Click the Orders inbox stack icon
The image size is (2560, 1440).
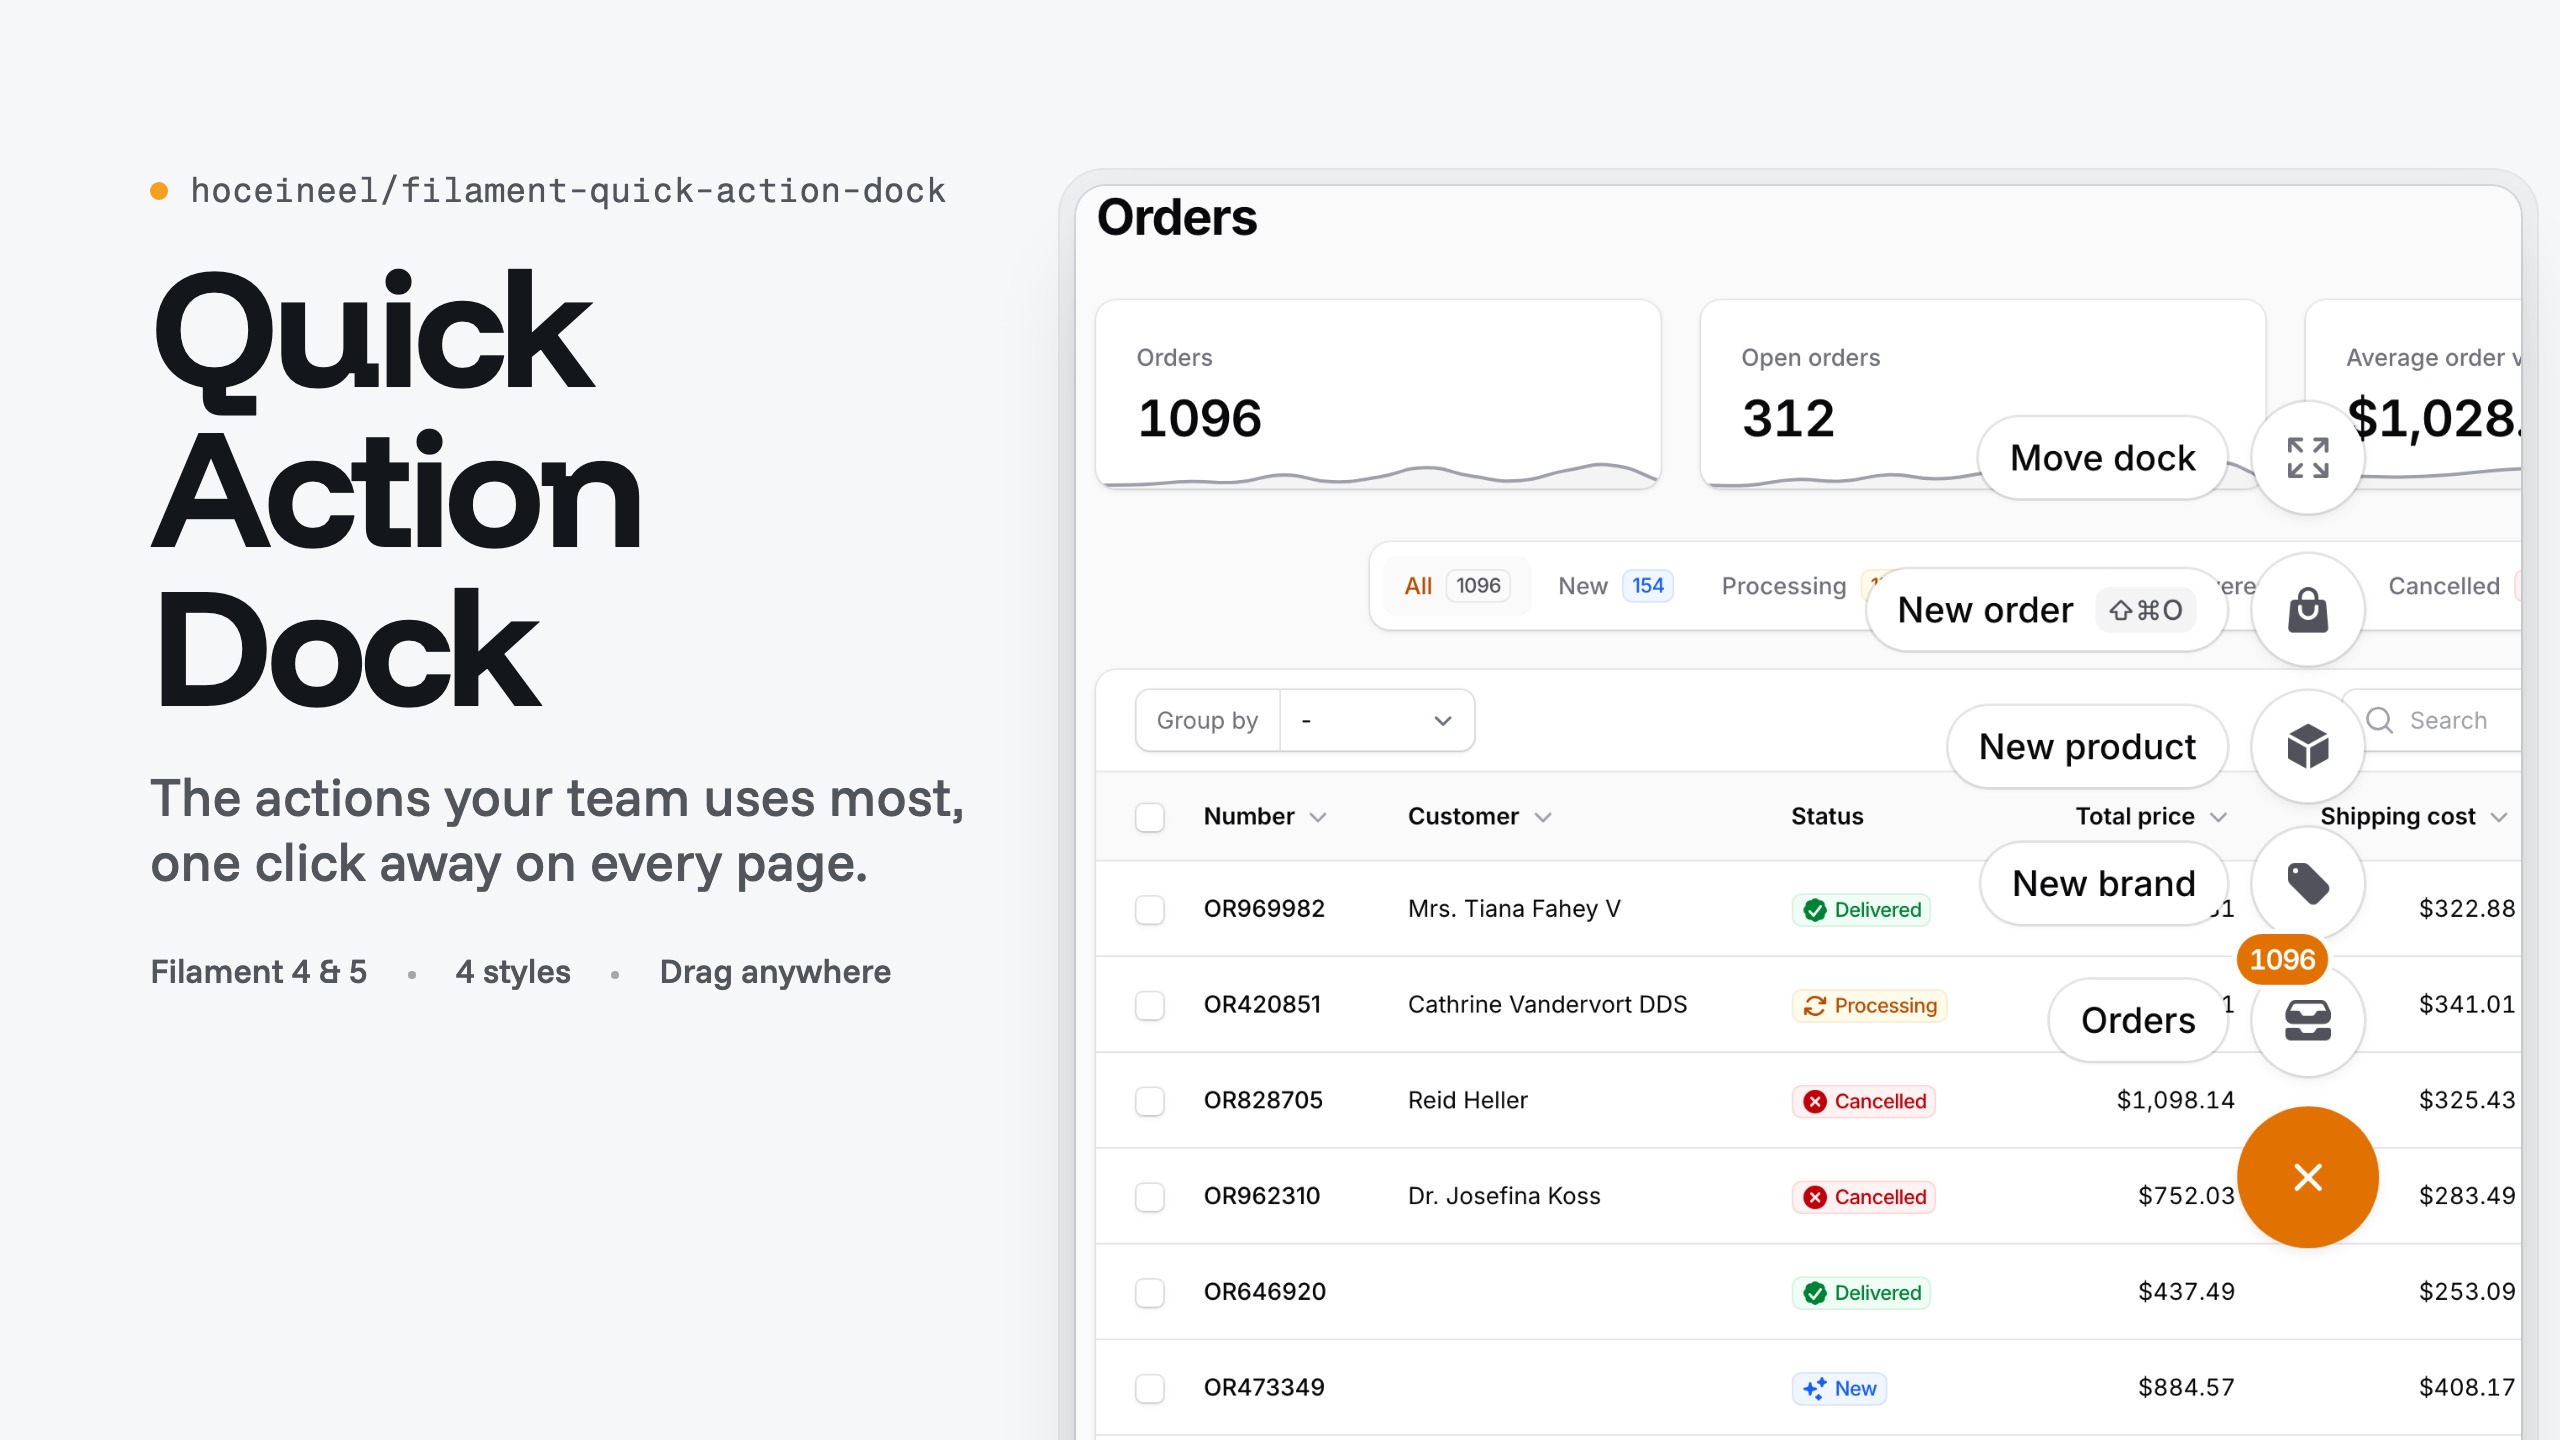2307,1020
